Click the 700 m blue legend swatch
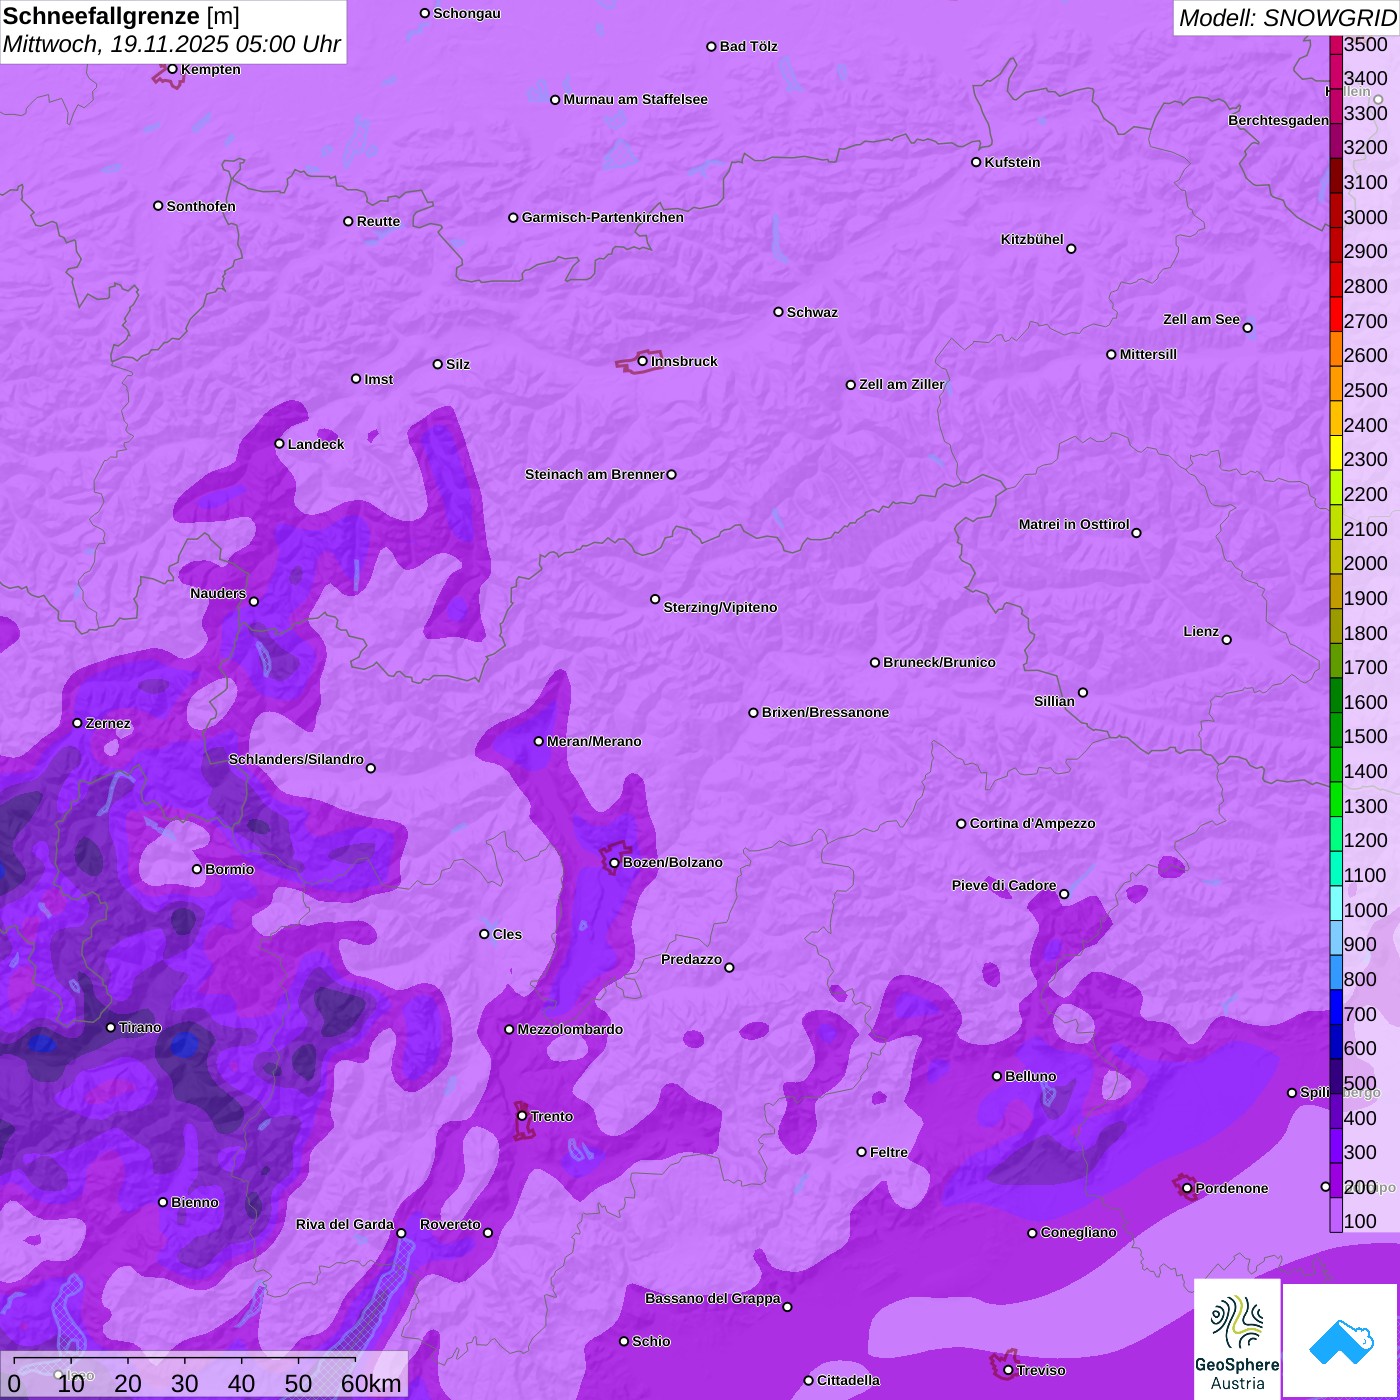 point(1336,1007)
